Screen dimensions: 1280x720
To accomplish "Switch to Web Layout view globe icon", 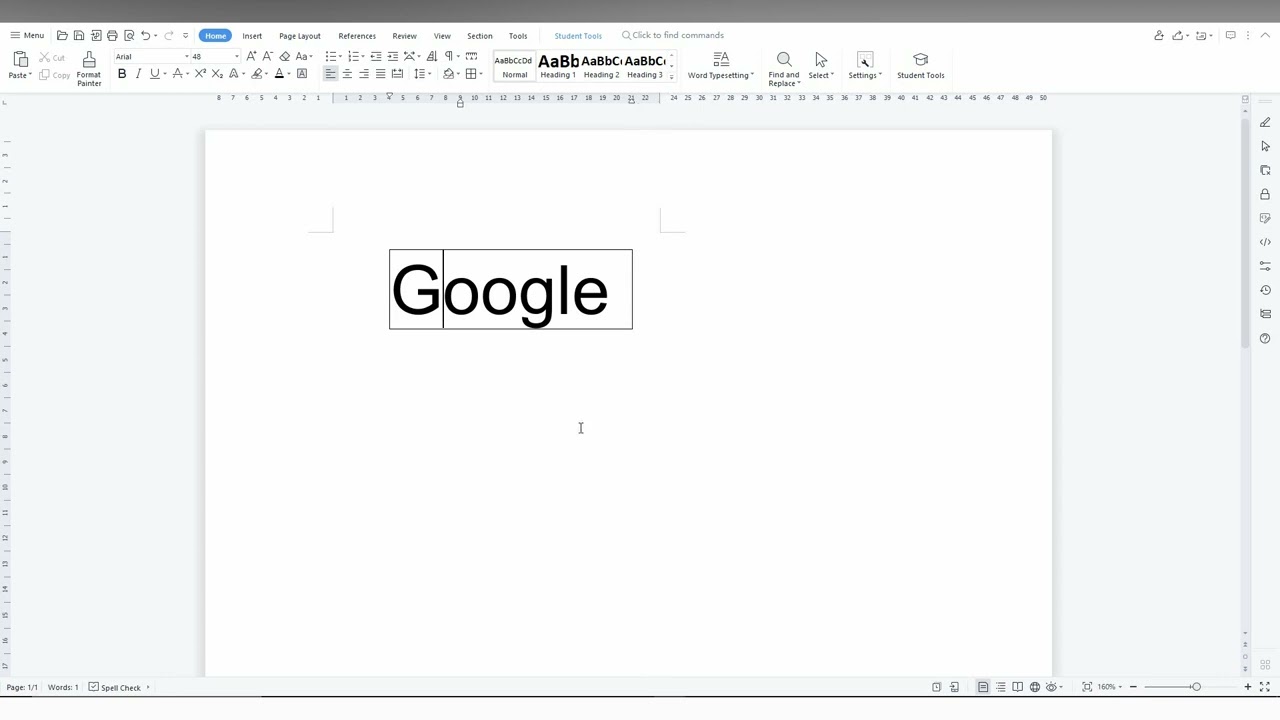I will pyautogui.click(x=1035, y=687).
